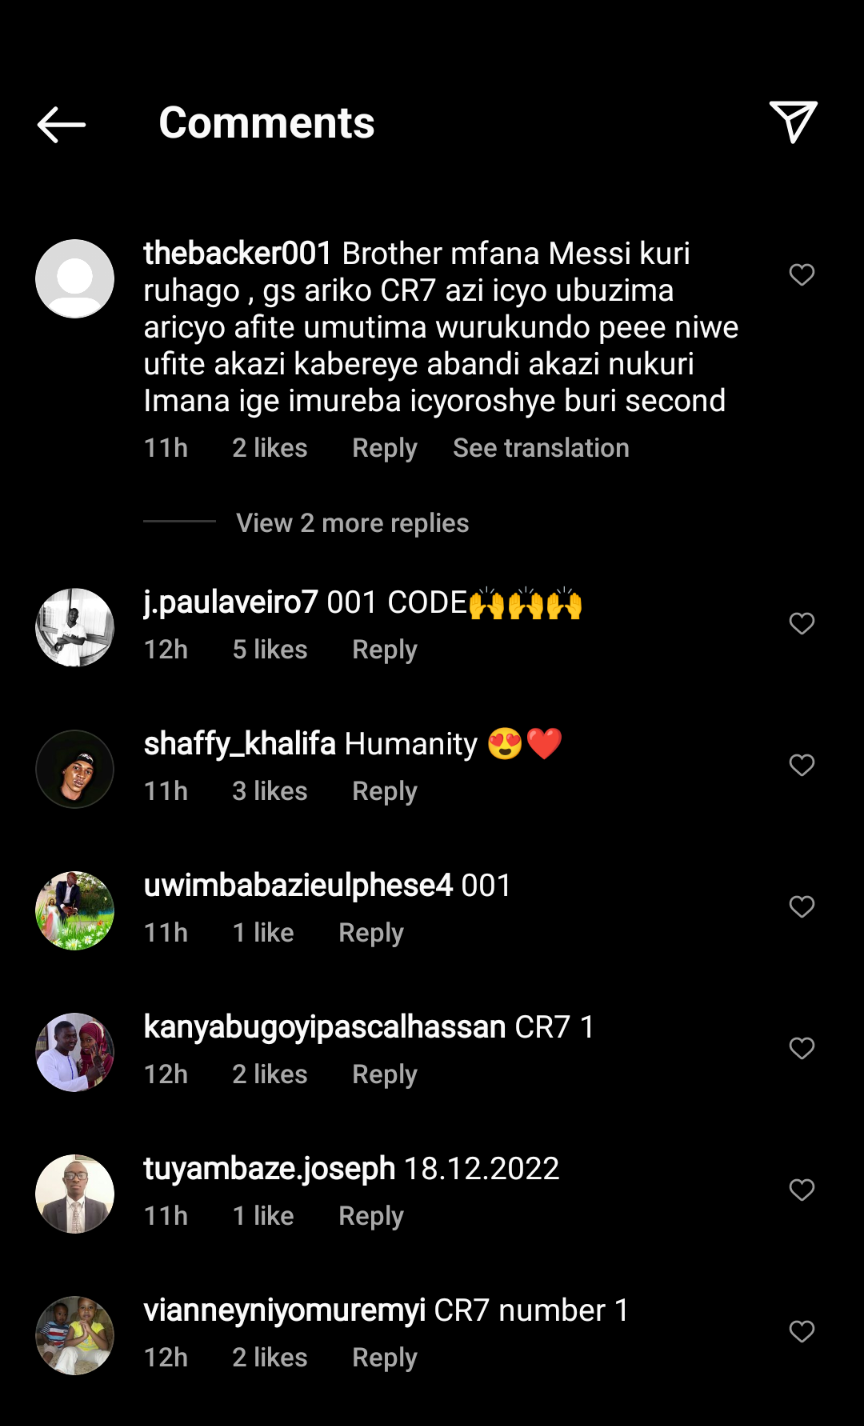864x1426 pixels.
Task: Heart vianneyniyomuremyi's CR7 number 1 comment
Action: click(x=802, y=1332)
